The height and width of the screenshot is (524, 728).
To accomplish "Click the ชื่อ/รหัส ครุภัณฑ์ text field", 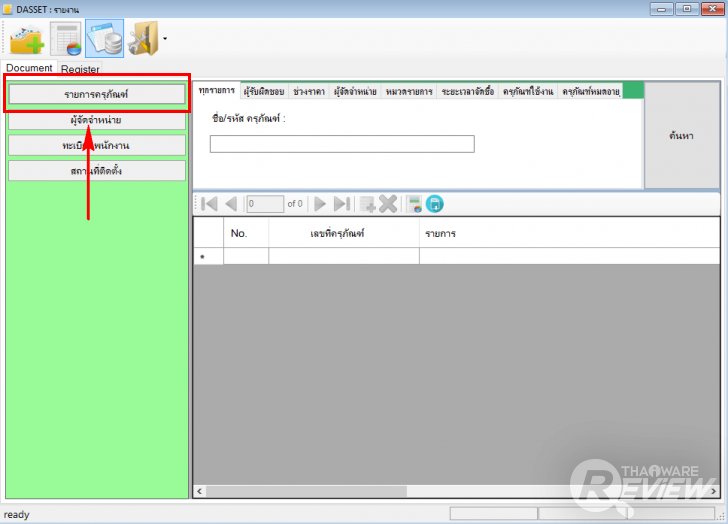I will [342, 144].
